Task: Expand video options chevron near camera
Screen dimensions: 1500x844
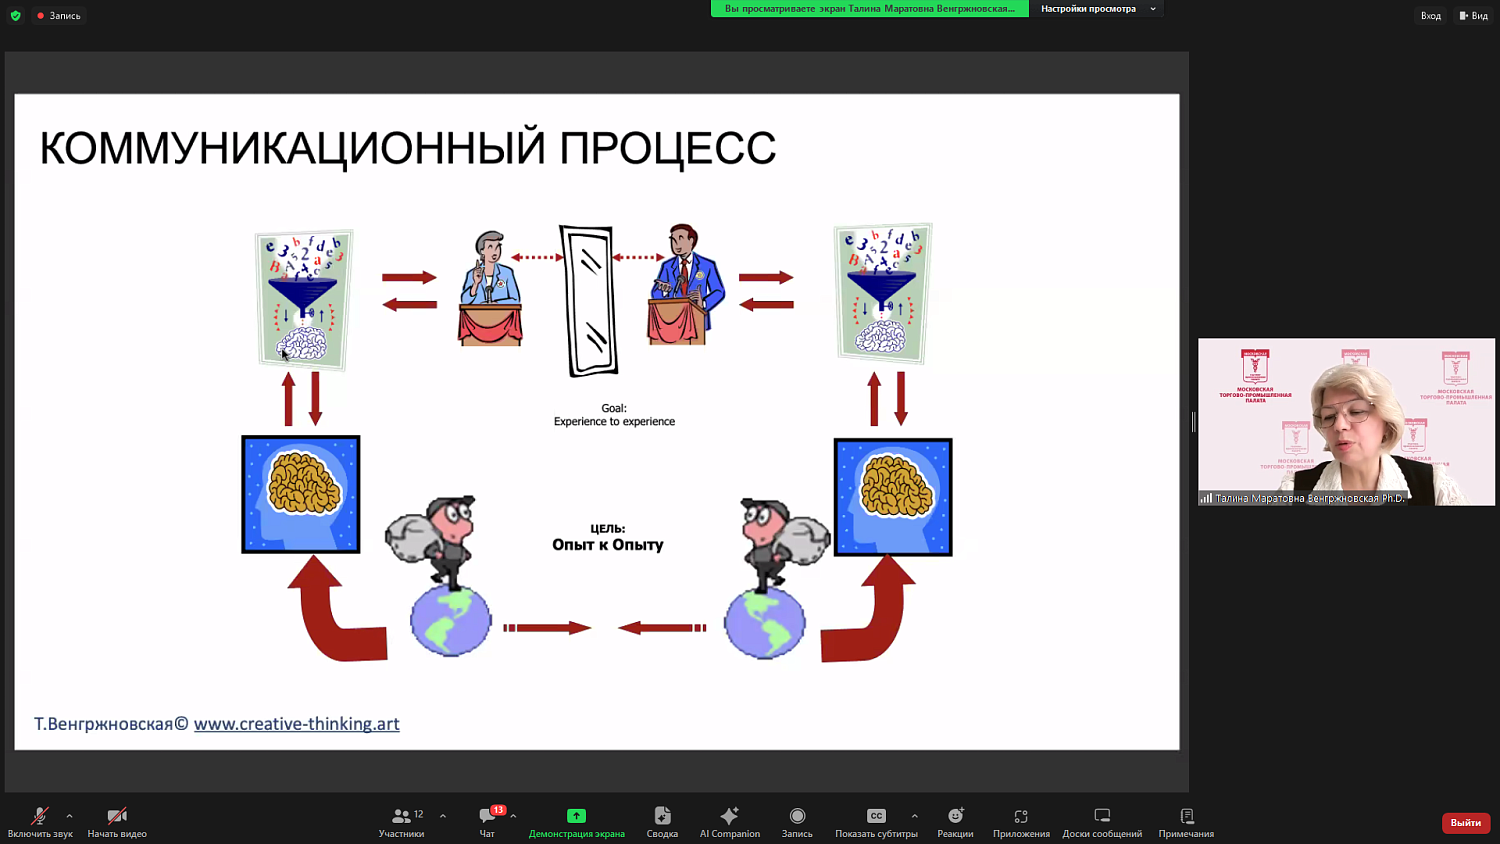Action: pyautogui.click(x=145, y=815)
